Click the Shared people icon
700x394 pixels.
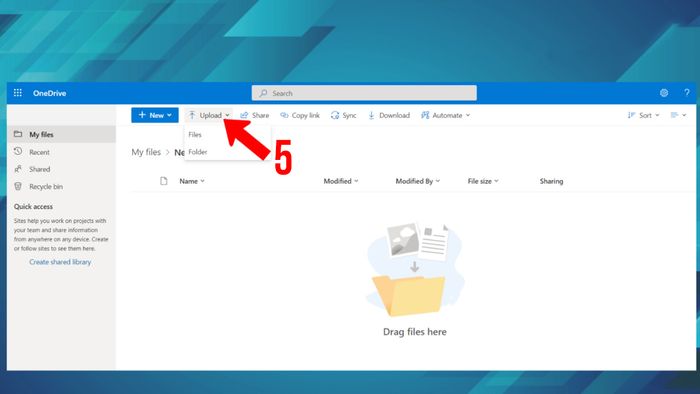coord(18,169)
